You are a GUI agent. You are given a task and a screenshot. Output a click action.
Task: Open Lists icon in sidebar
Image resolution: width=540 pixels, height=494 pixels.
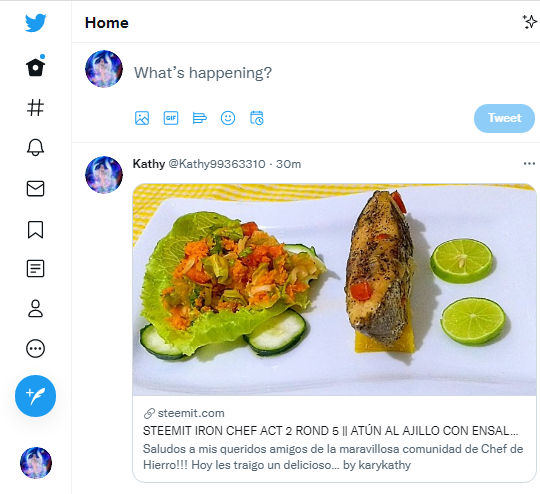(x=35, y=268)
